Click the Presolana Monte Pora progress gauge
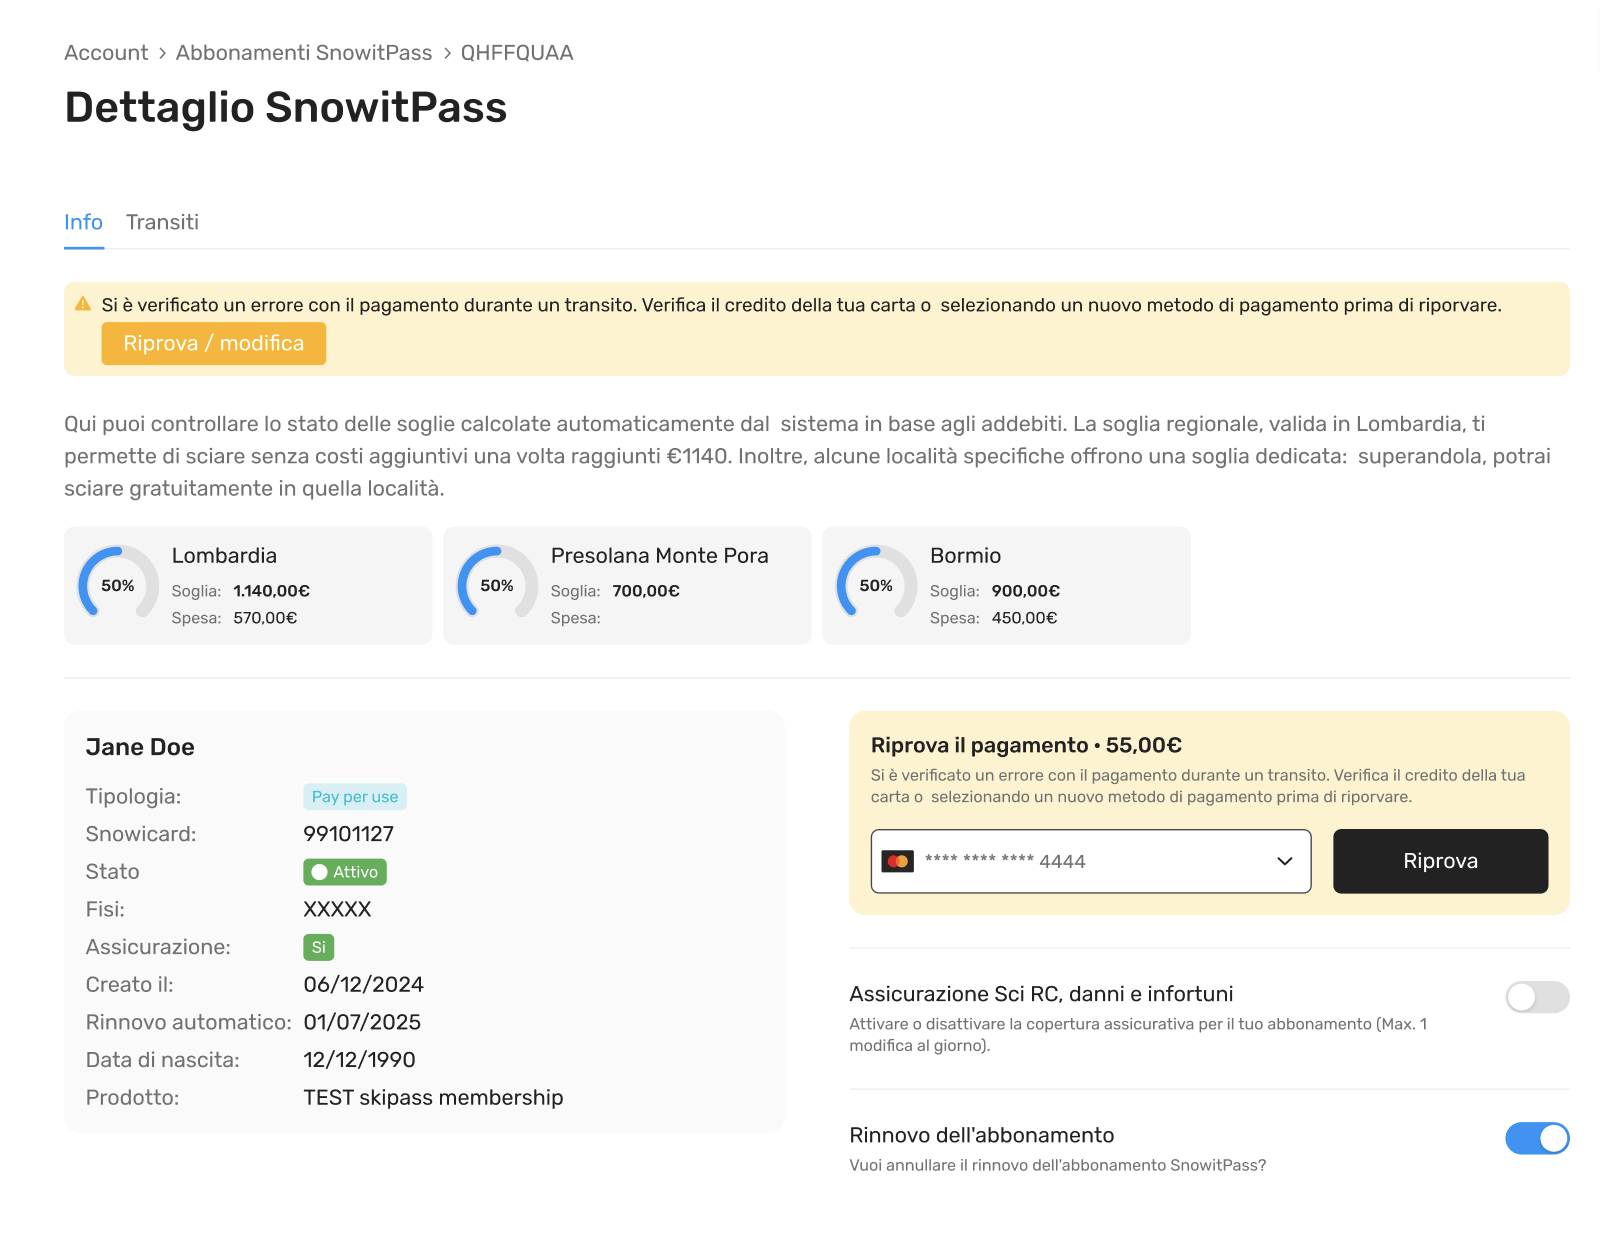This screenshot has width=1600, height=1234. pos(497,585)
